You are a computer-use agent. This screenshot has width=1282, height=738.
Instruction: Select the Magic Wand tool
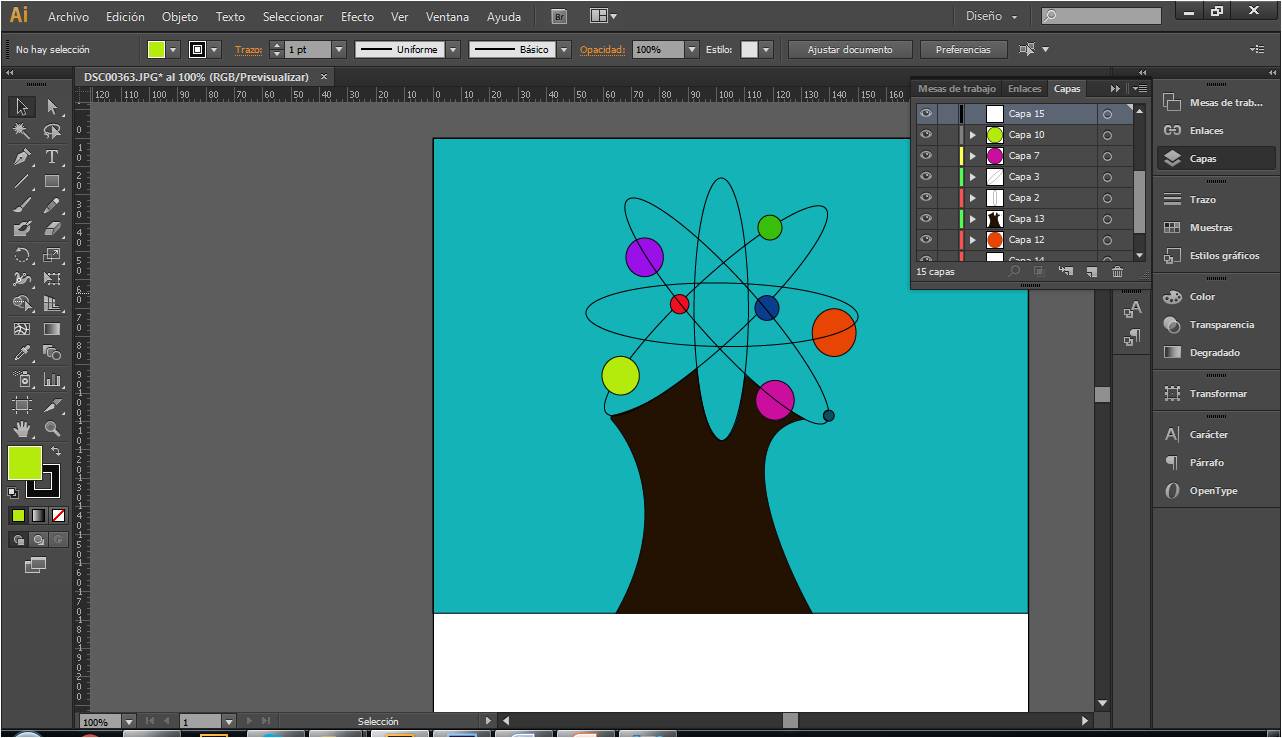[x=22, y=132]
